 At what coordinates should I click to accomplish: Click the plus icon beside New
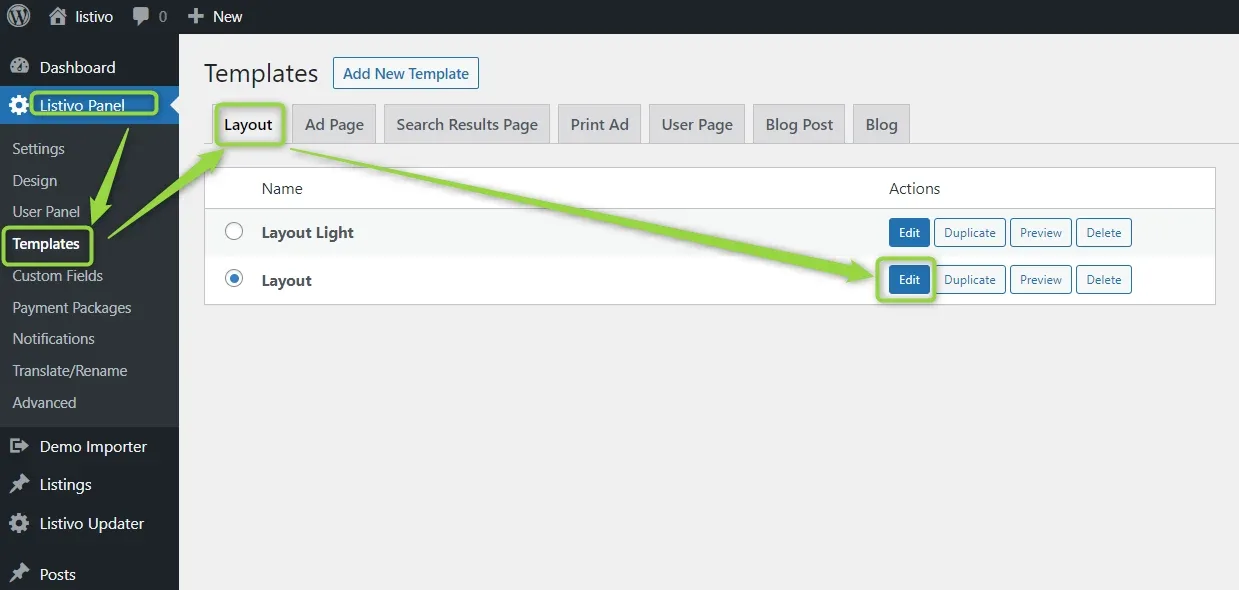(x=196, y=16)
